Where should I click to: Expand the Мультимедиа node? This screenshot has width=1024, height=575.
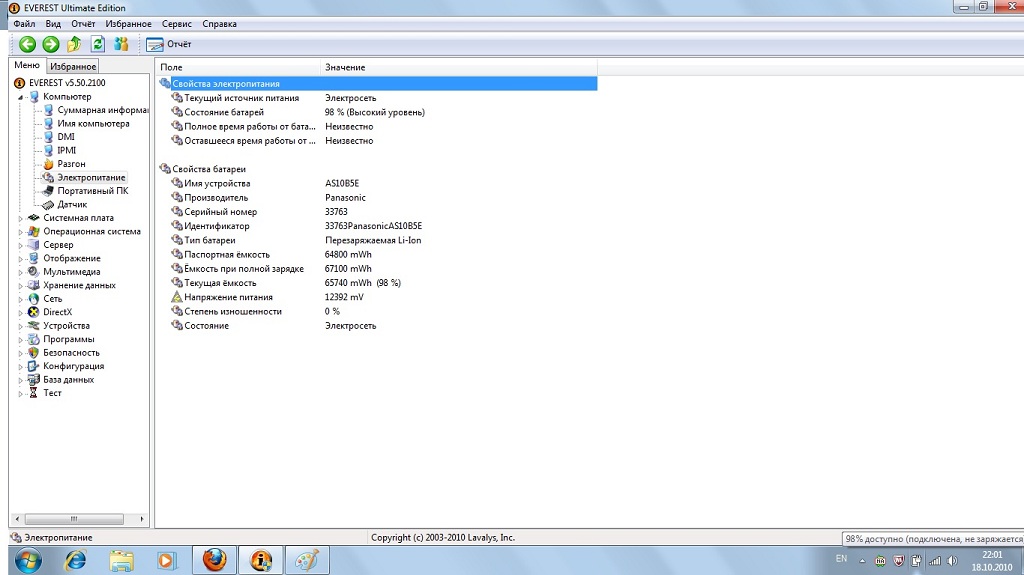pos(20,272)
